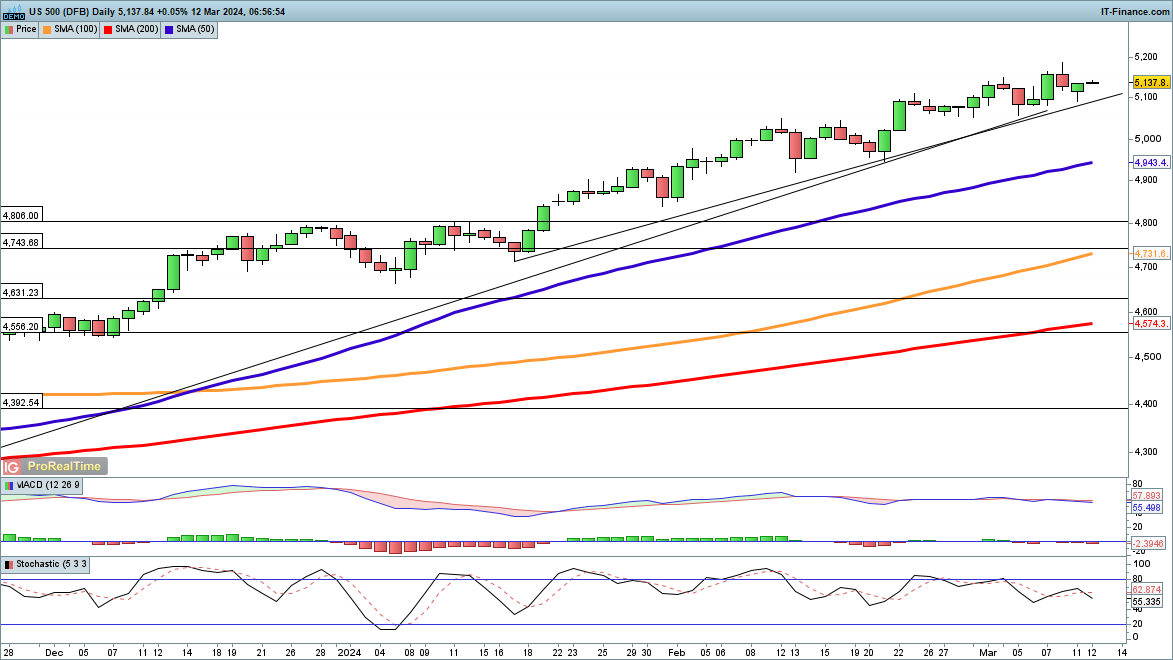Screen dimensions: 1173x660
Task: Click the blue SMA (50) color swatch
Action: [169, 29]
